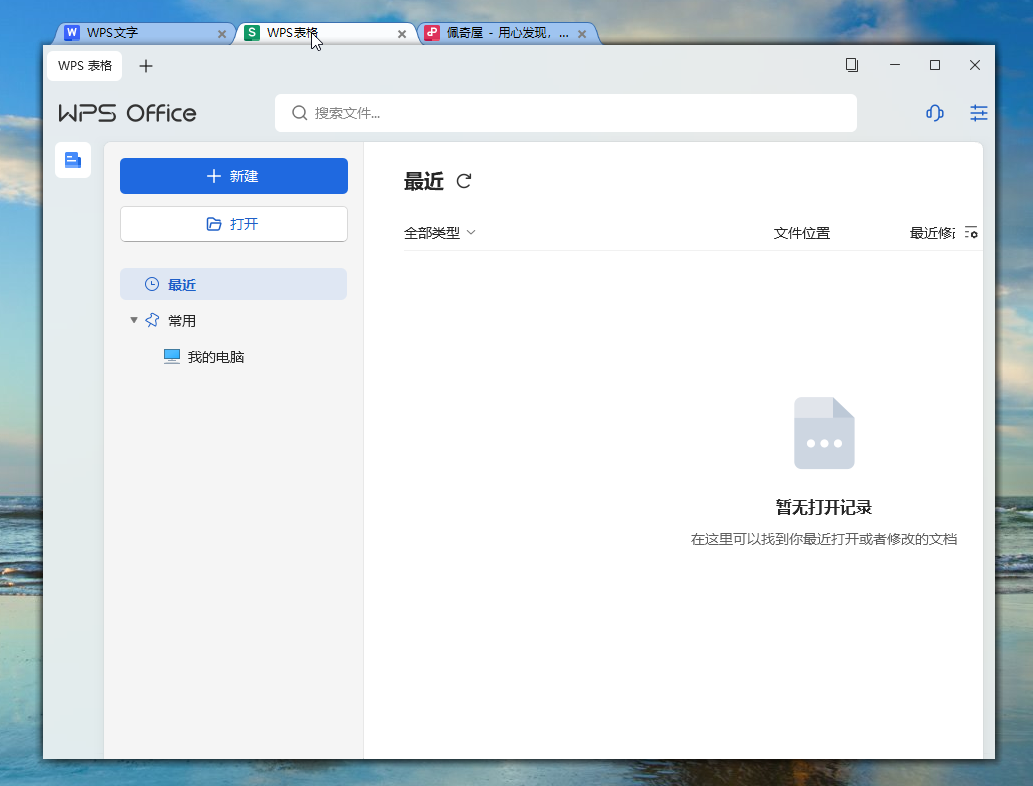Open the settings sliders icon
This screenshot has height=786, width=1033.
point(979,113)
